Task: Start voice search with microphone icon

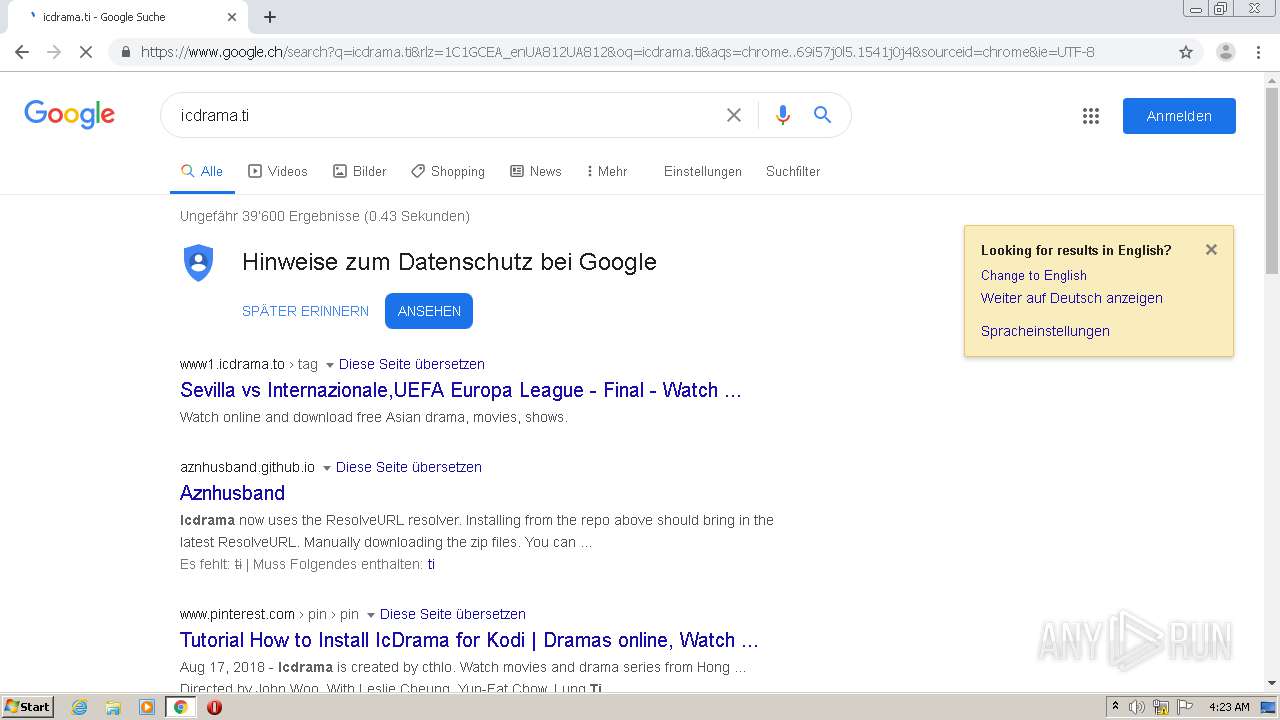Action: (783, 115)
